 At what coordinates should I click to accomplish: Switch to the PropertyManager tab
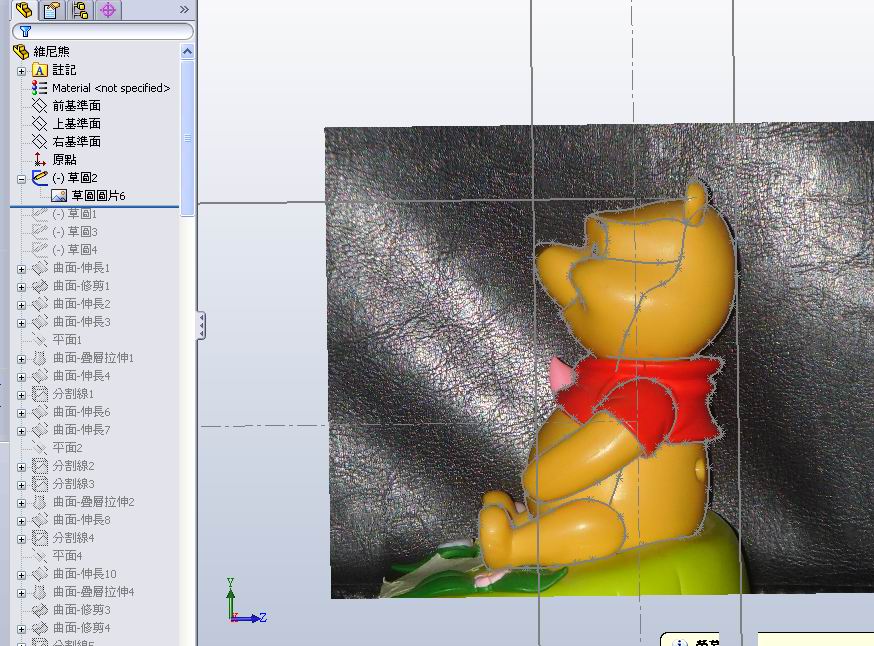click(x=49, y=10)
